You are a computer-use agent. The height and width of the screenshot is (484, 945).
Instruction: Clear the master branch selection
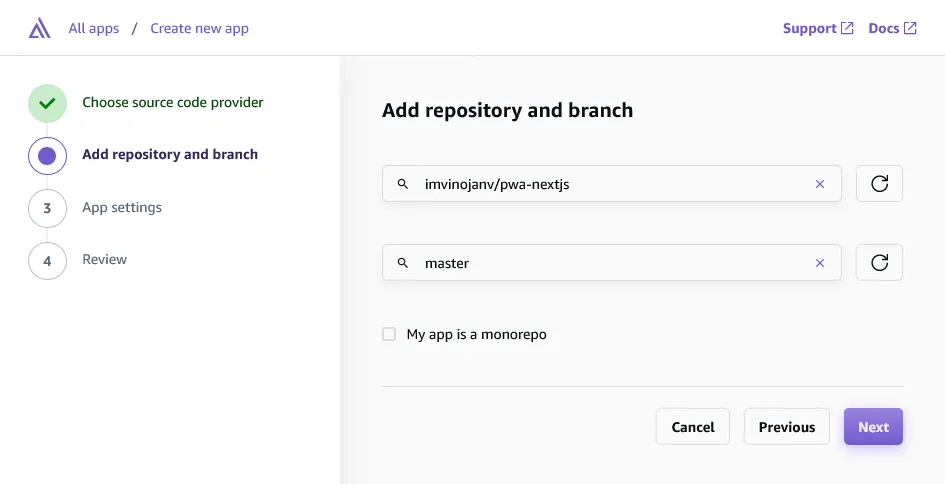click(820, 263)
